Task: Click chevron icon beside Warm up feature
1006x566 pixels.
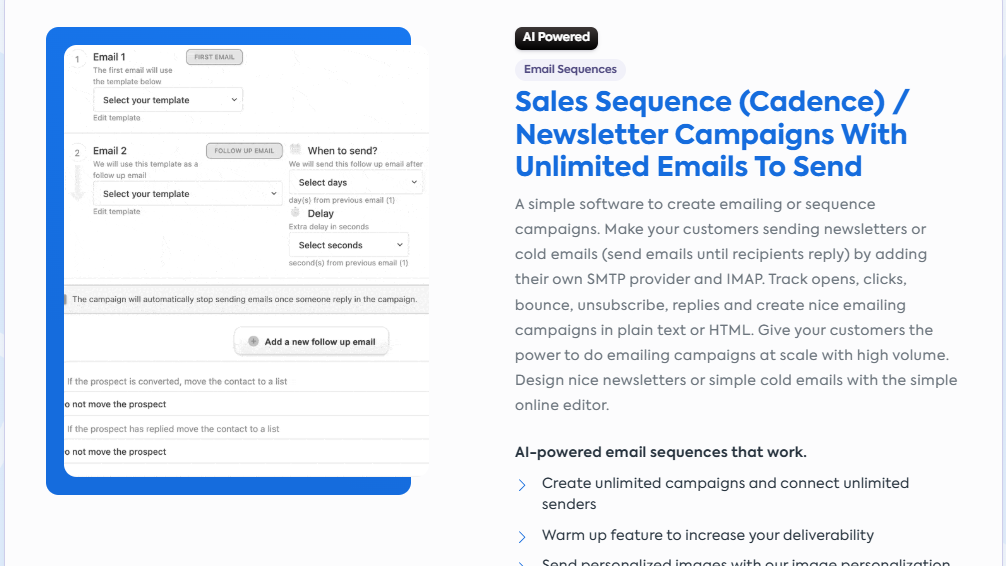Action: pyautogui.click(x=522, y=536)
